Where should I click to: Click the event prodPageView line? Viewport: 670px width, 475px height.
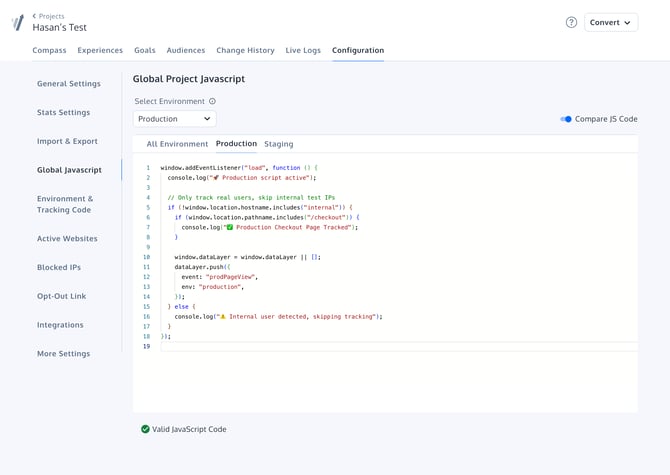(x=220, y=277)
